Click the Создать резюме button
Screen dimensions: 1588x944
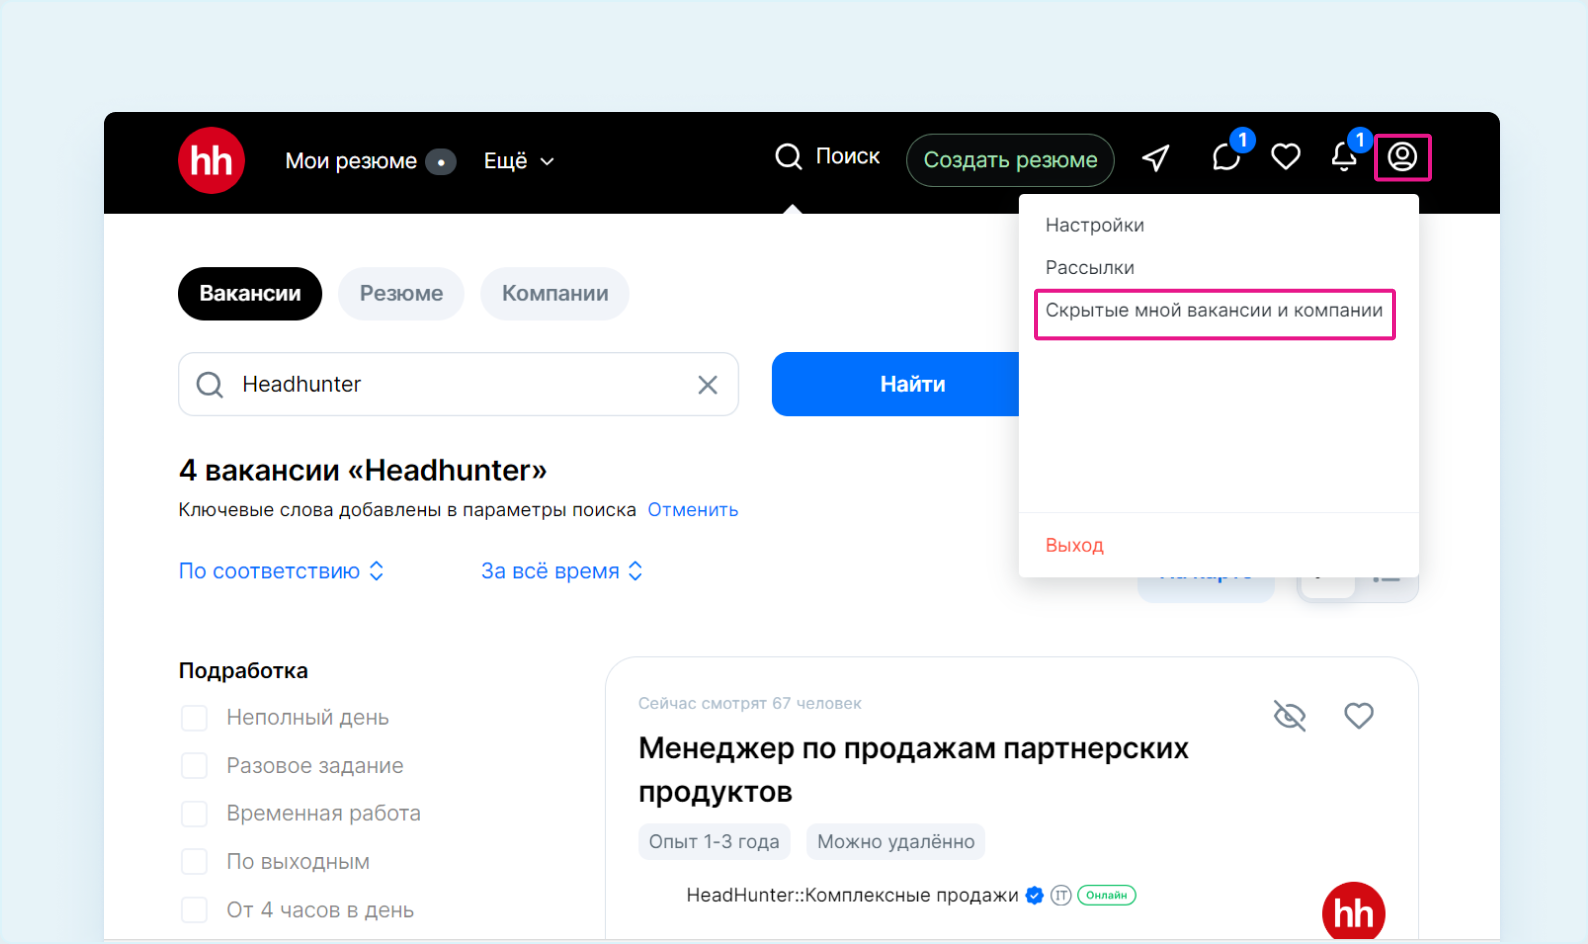(1010, 160)
